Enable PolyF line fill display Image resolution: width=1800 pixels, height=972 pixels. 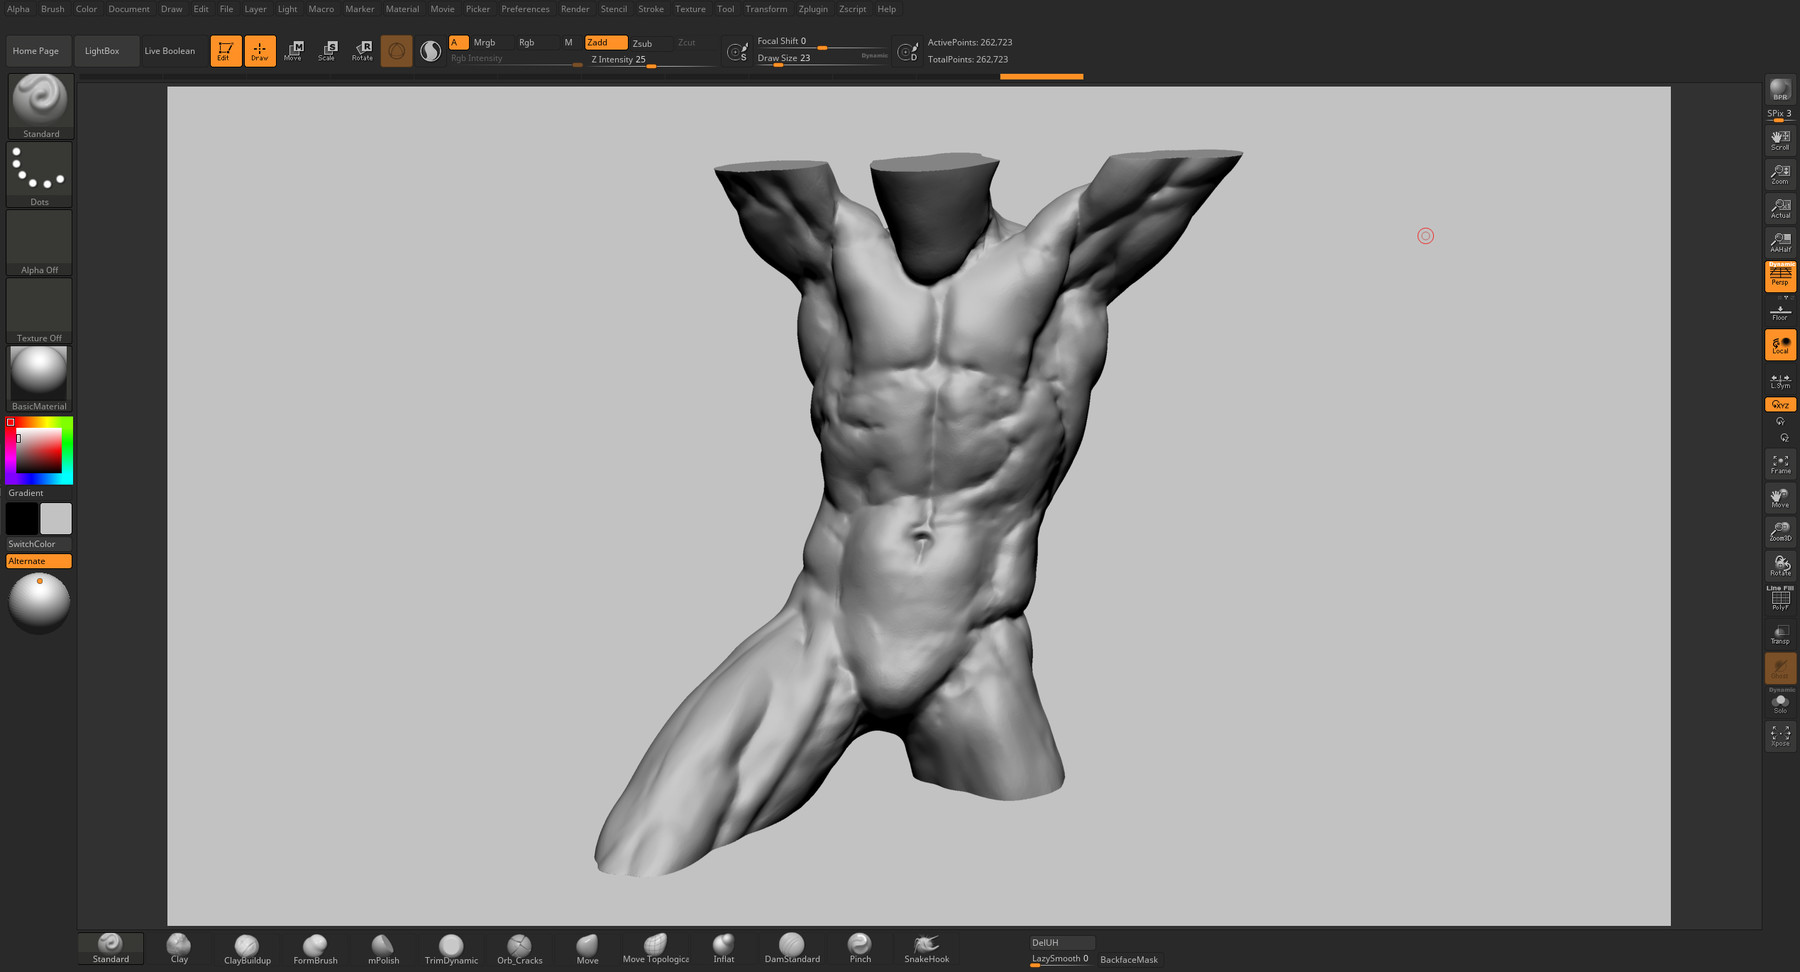click(x=1780, y=599)
